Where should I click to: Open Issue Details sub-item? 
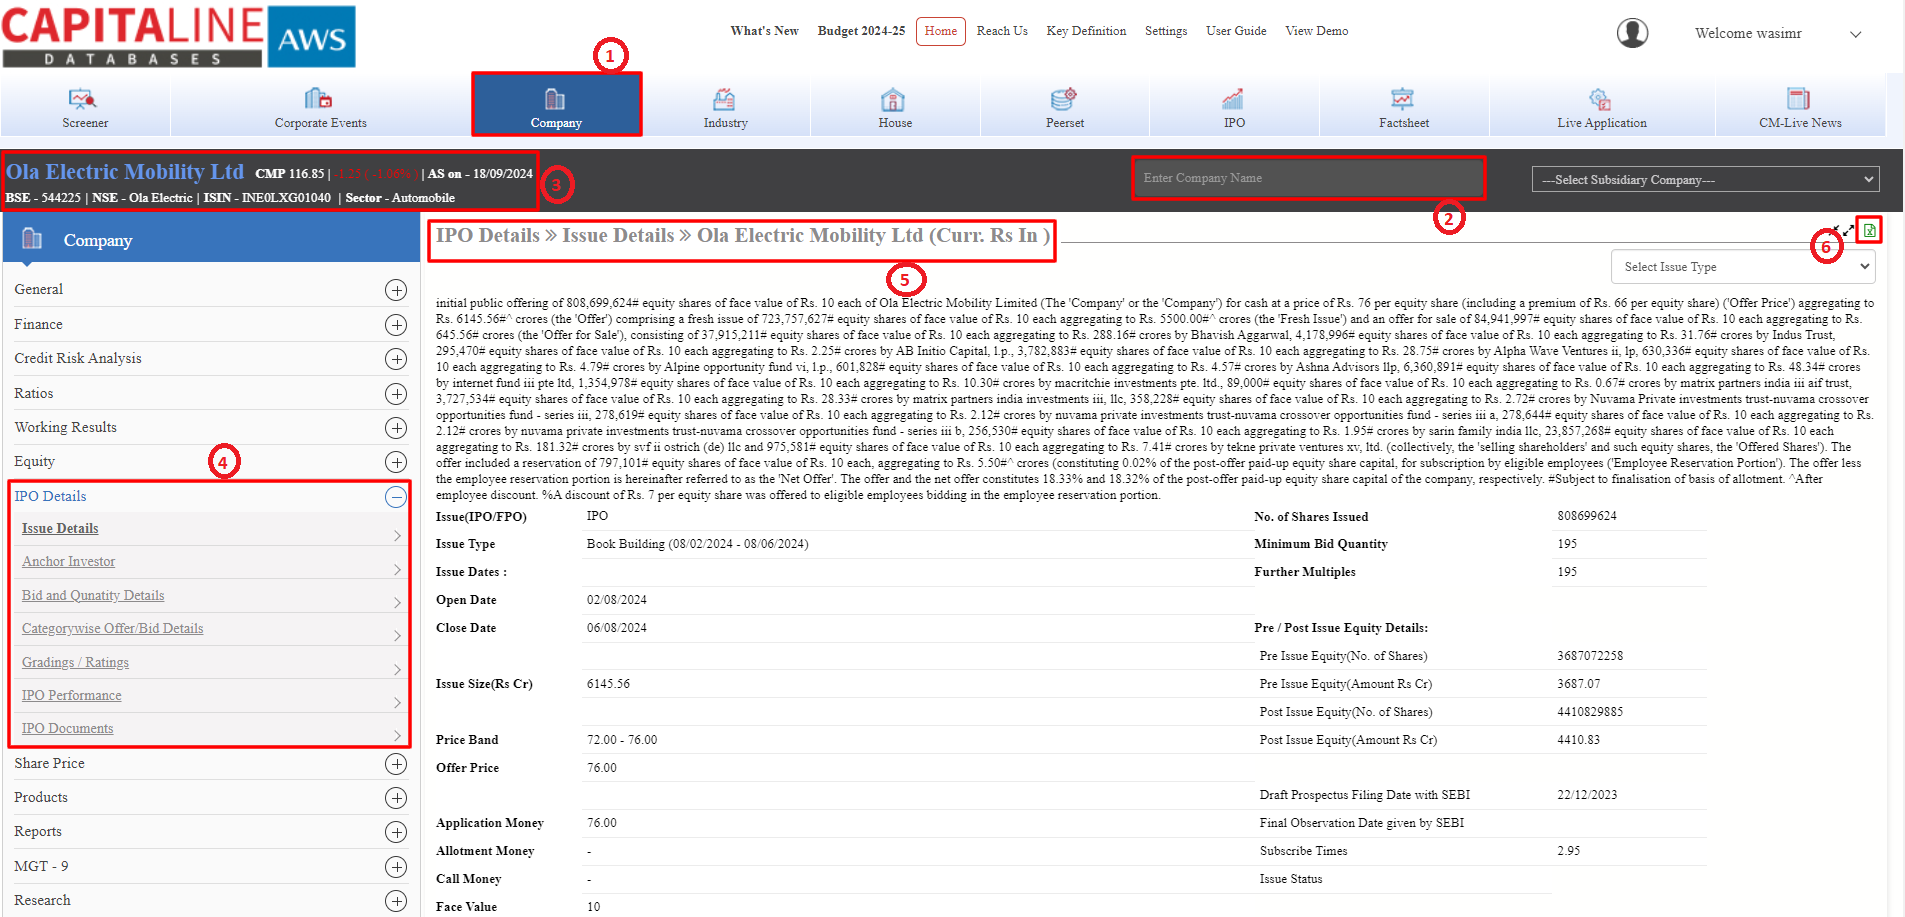(x=60, y=528)
